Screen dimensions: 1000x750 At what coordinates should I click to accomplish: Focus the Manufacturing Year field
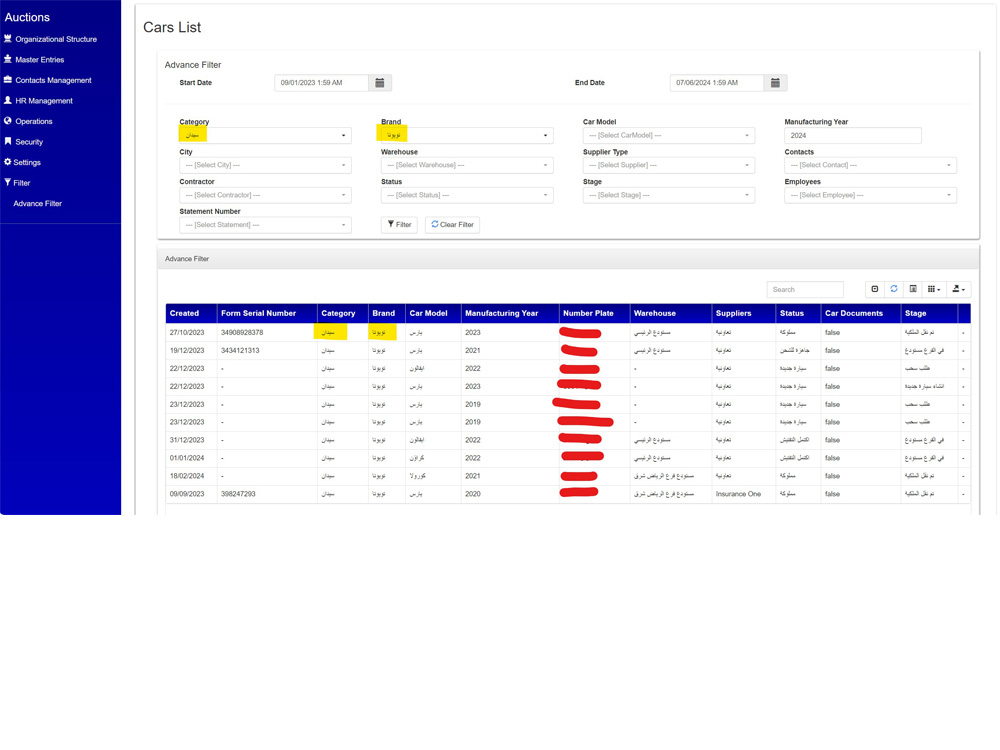click(853, 135)
